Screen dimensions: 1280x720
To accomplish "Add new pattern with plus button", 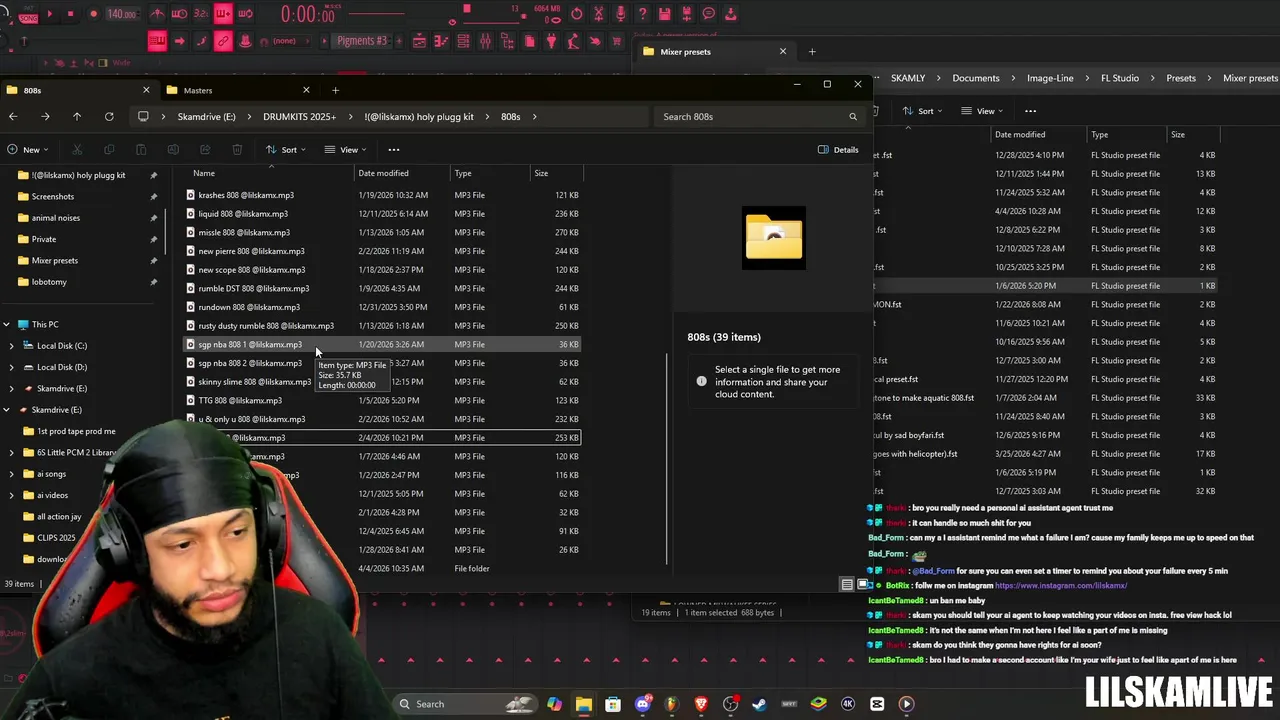I will coord(397,41).
